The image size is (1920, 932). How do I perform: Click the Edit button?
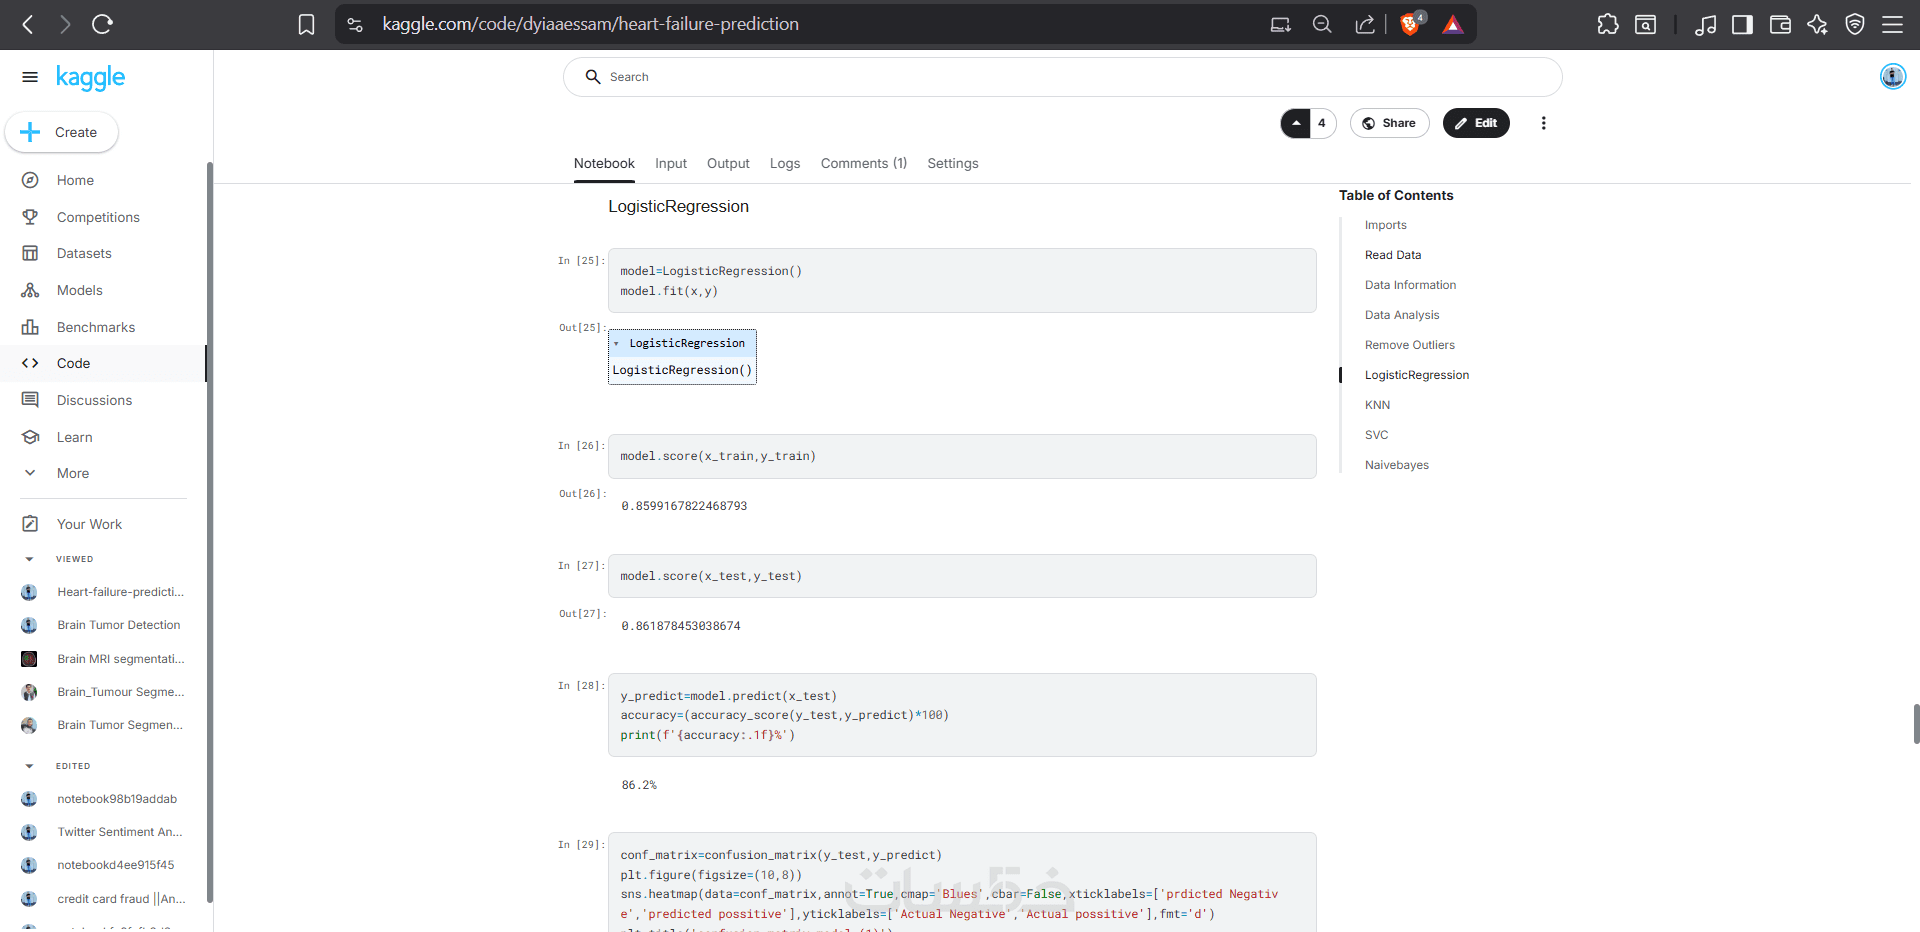[1475, 123]
